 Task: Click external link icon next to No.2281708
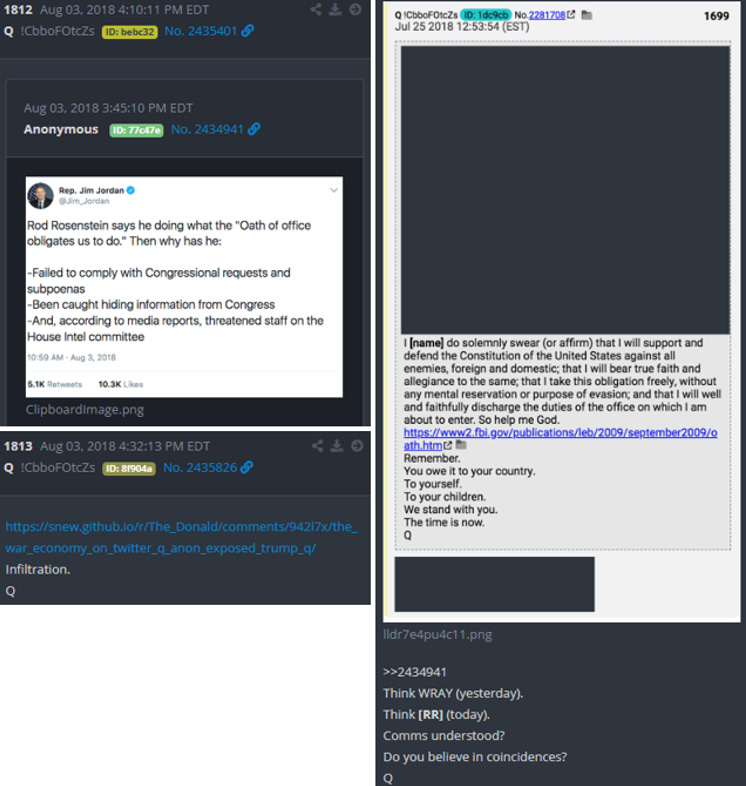pos(571,15)
